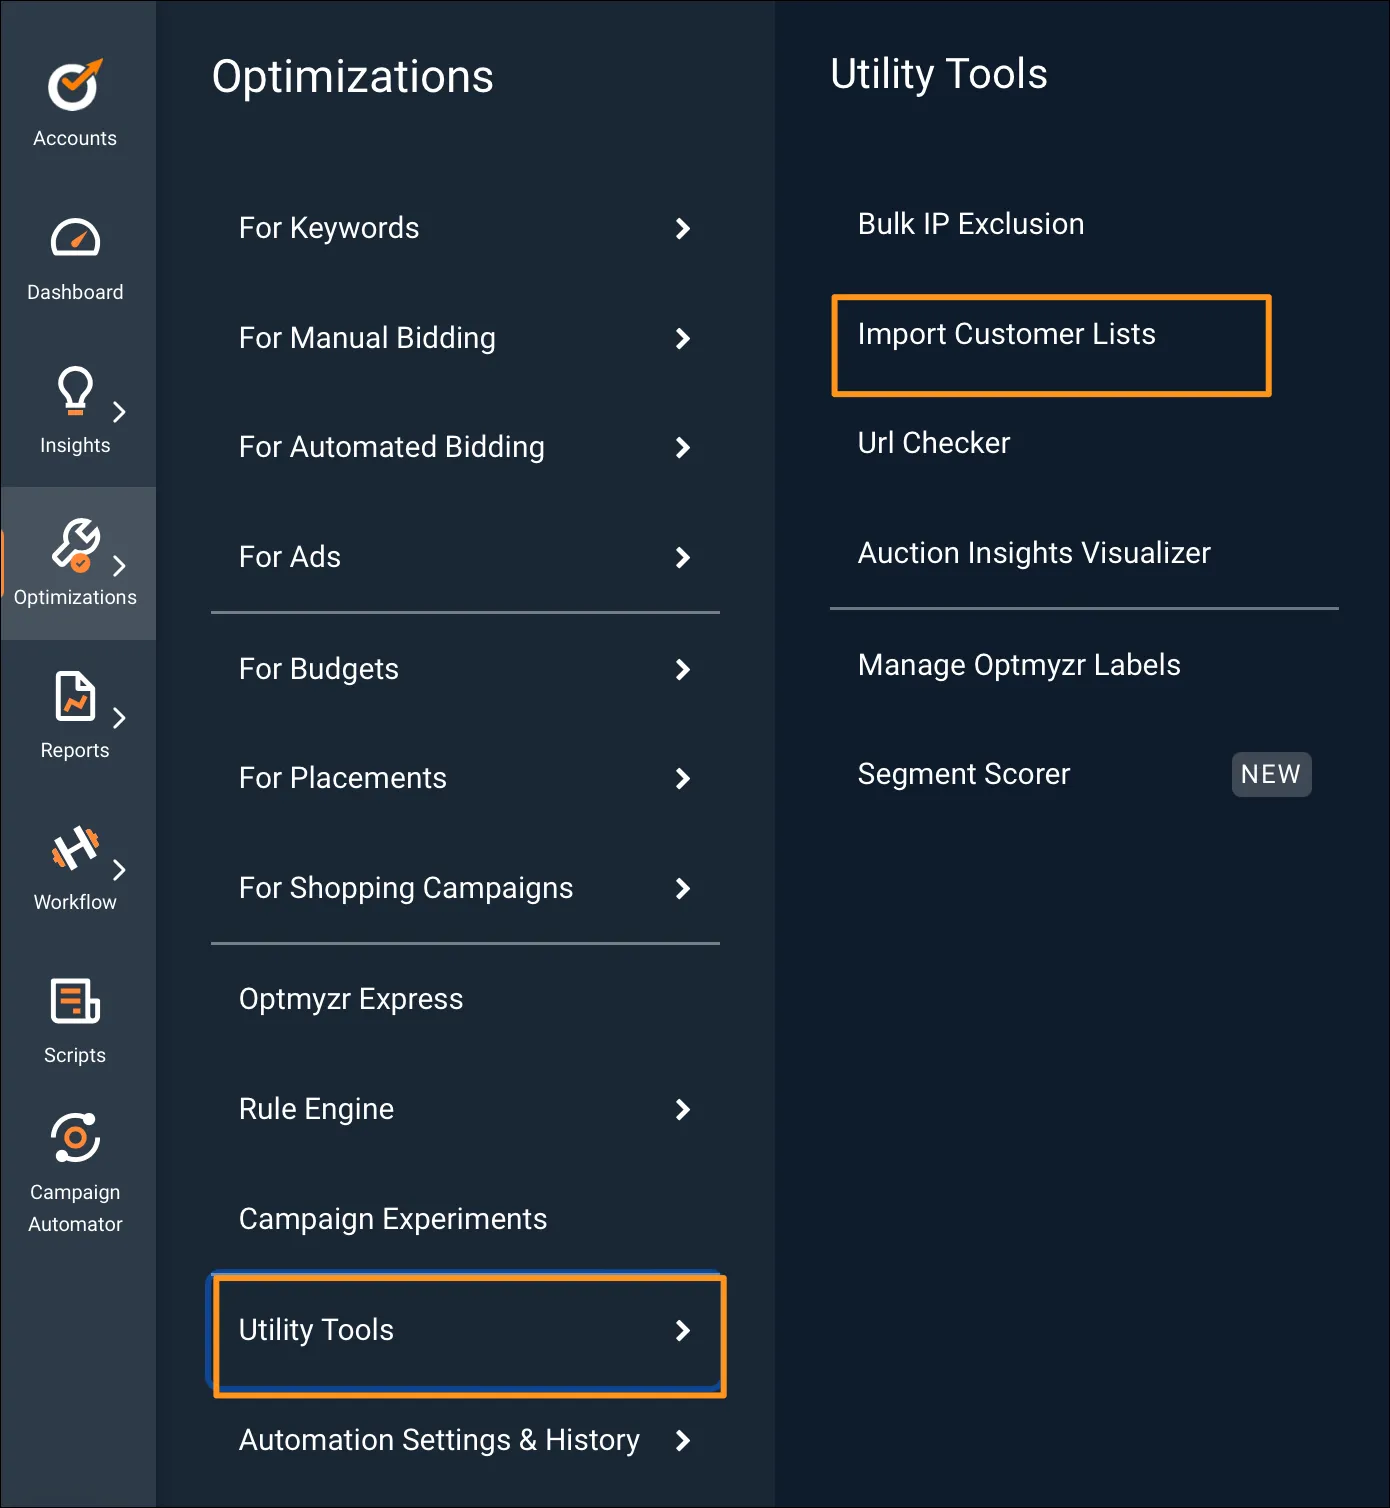Click the Accounts logo icon
Image resolution: width=1390 pixels, height=1508 pixels.
pos(75,85)
